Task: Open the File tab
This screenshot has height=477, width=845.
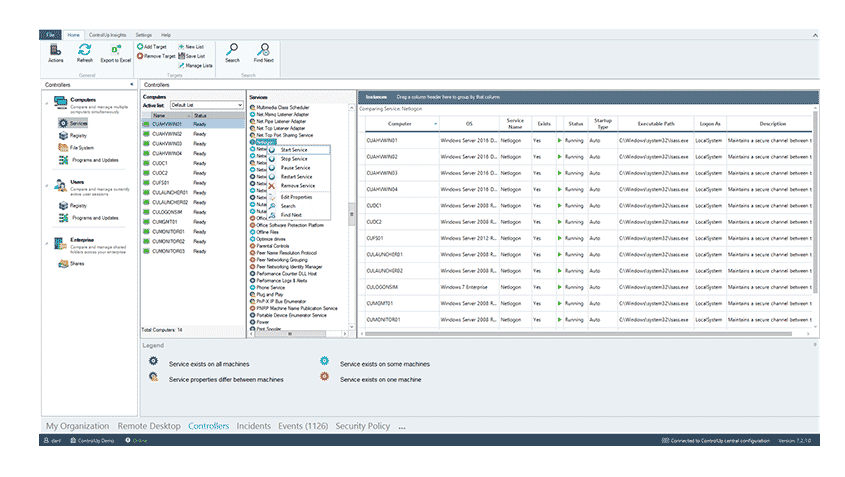Action: (50, 35)
